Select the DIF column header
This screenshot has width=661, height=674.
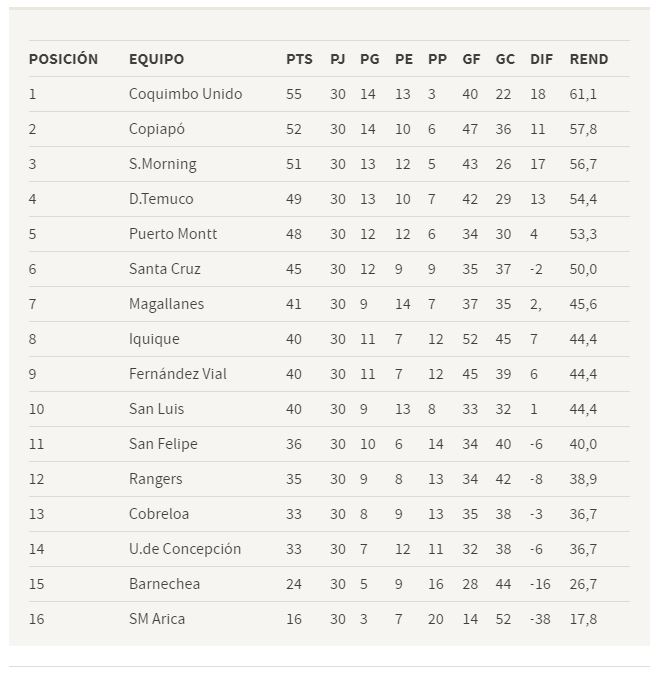point(541,59)
